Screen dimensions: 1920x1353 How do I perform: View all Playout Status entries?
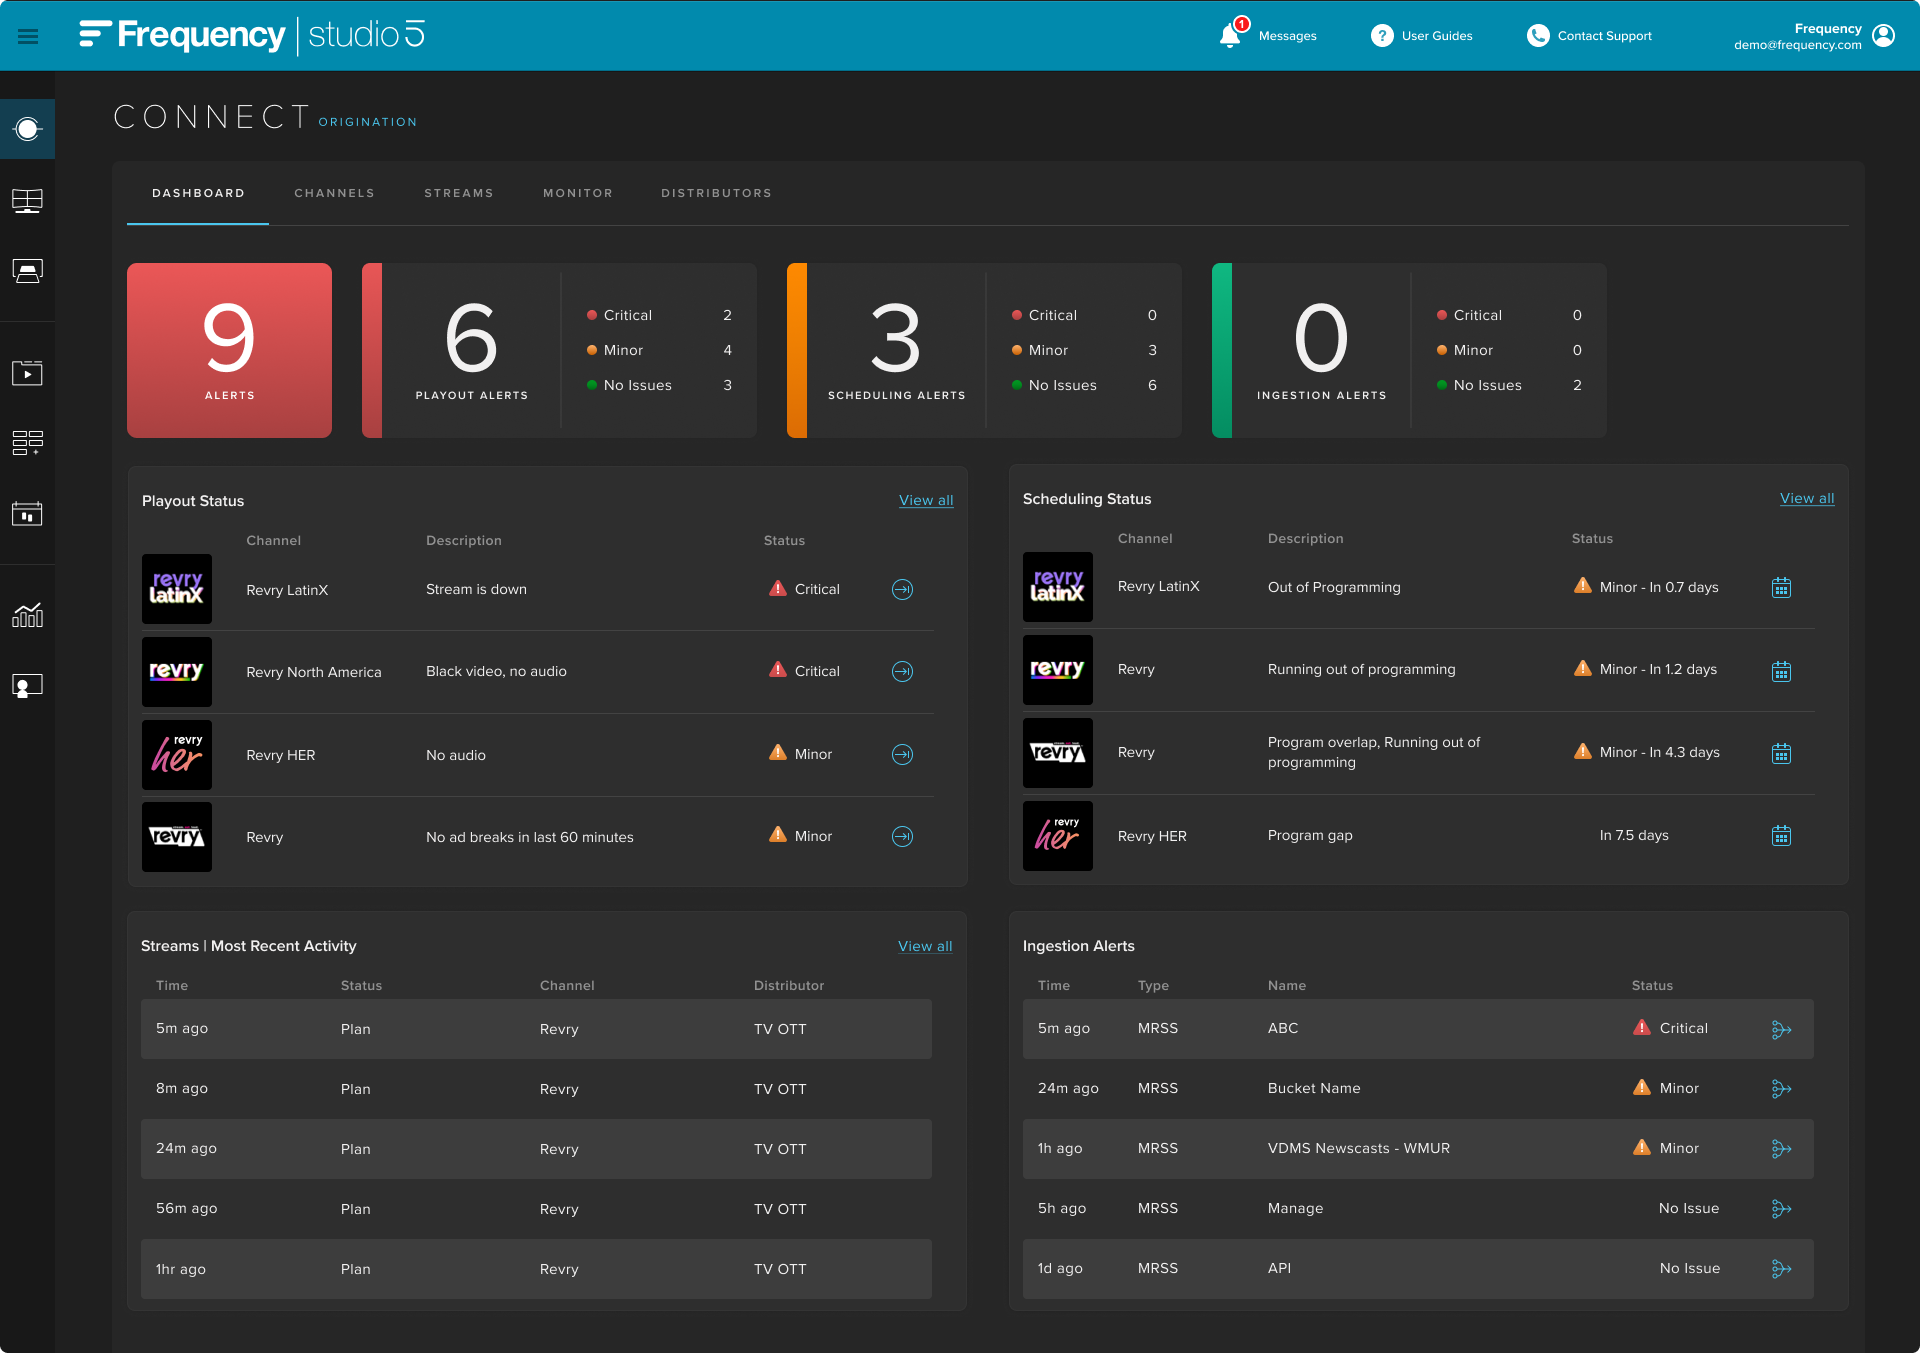926,500
